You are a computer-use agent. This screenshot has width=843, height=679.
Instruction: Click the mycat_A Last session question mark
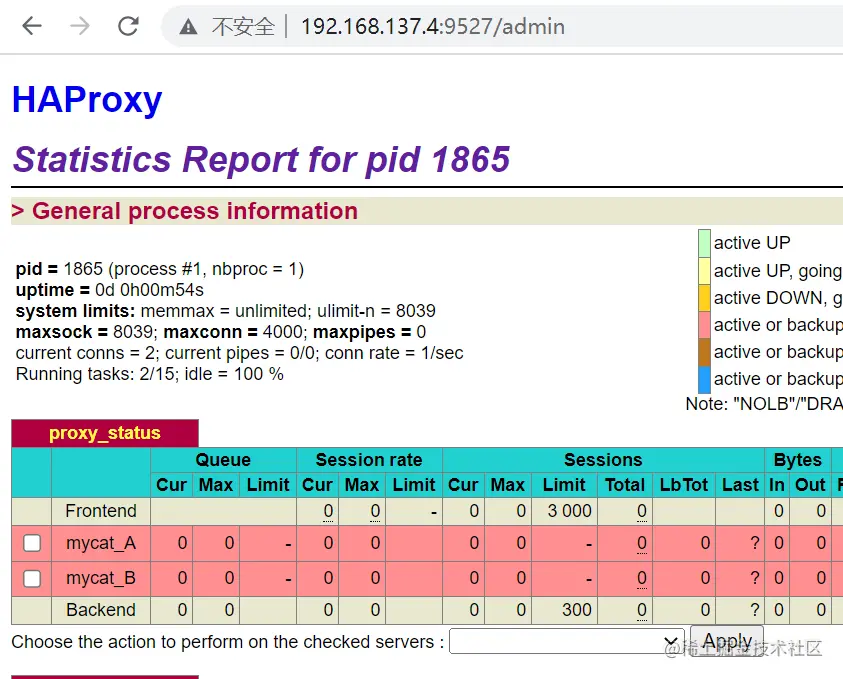pyautogui.click(x=754, y=543)
